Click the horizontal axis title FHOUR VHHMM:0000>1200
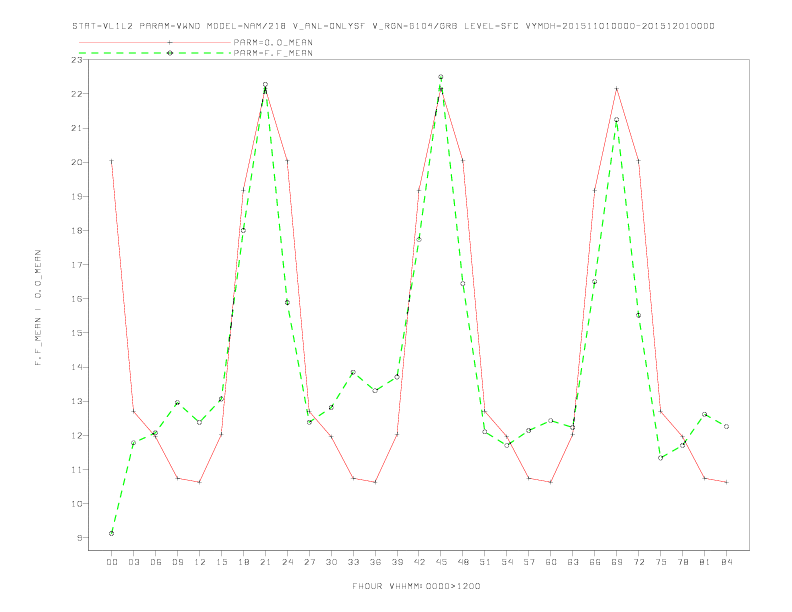The image size is (792, 612). (416, 586)
